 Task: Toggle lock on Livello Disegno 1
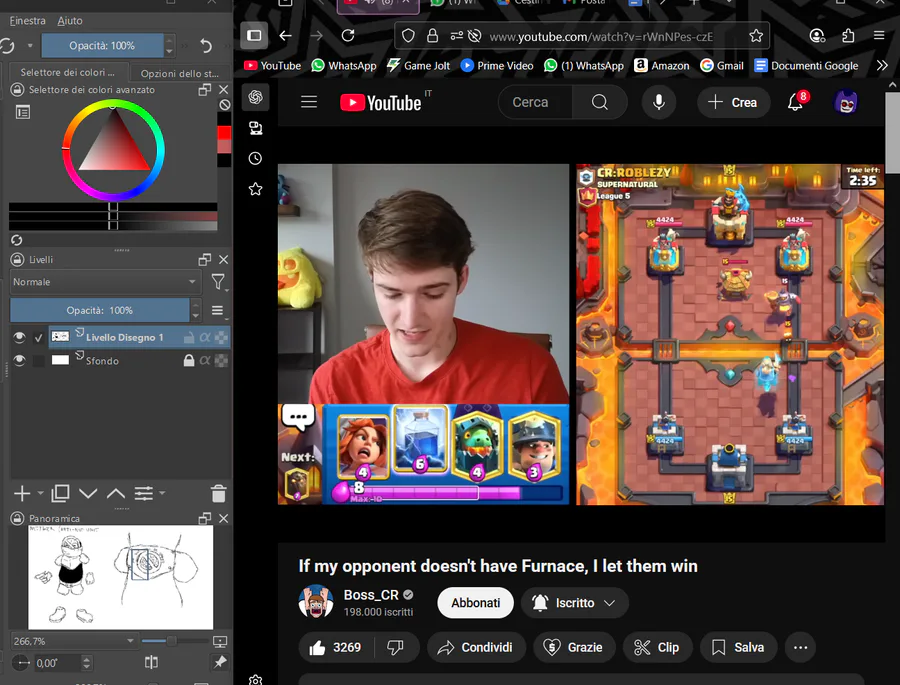(188, 338)
